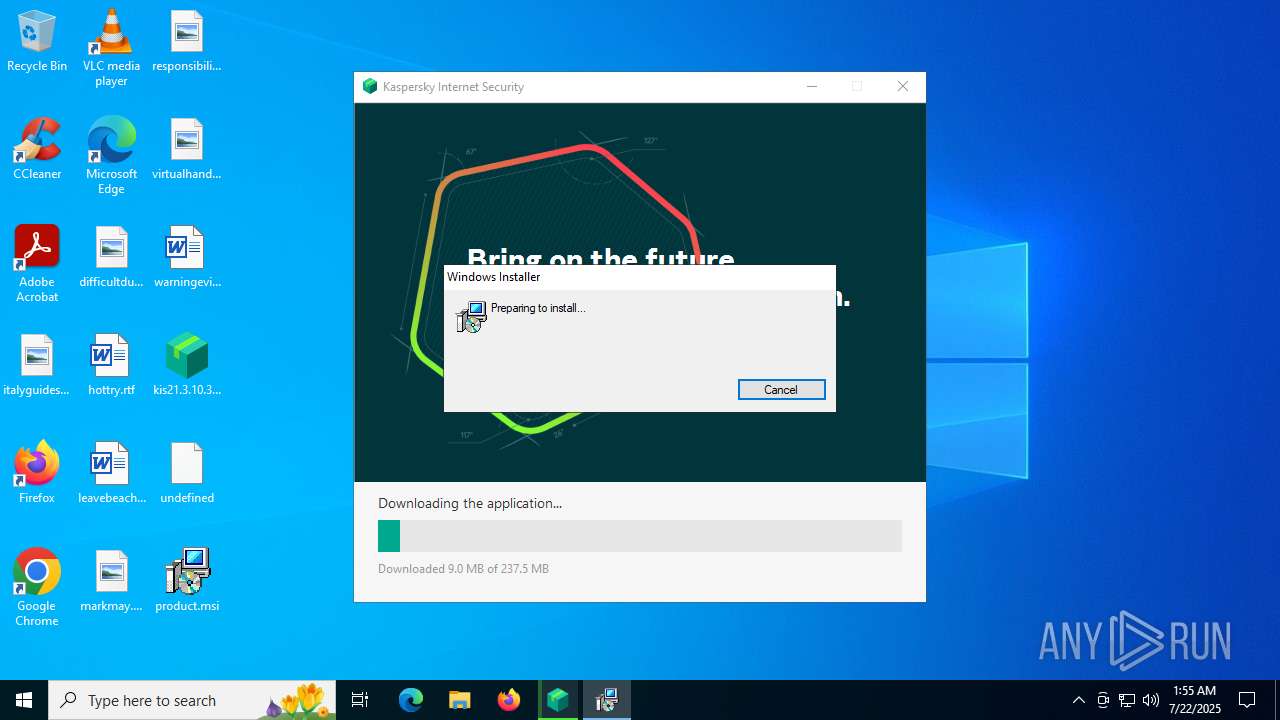The height and width of the screenshot is (720, 1280).
Task: Select the CCleaner desktop shortcut
Action: click(37, 150)
